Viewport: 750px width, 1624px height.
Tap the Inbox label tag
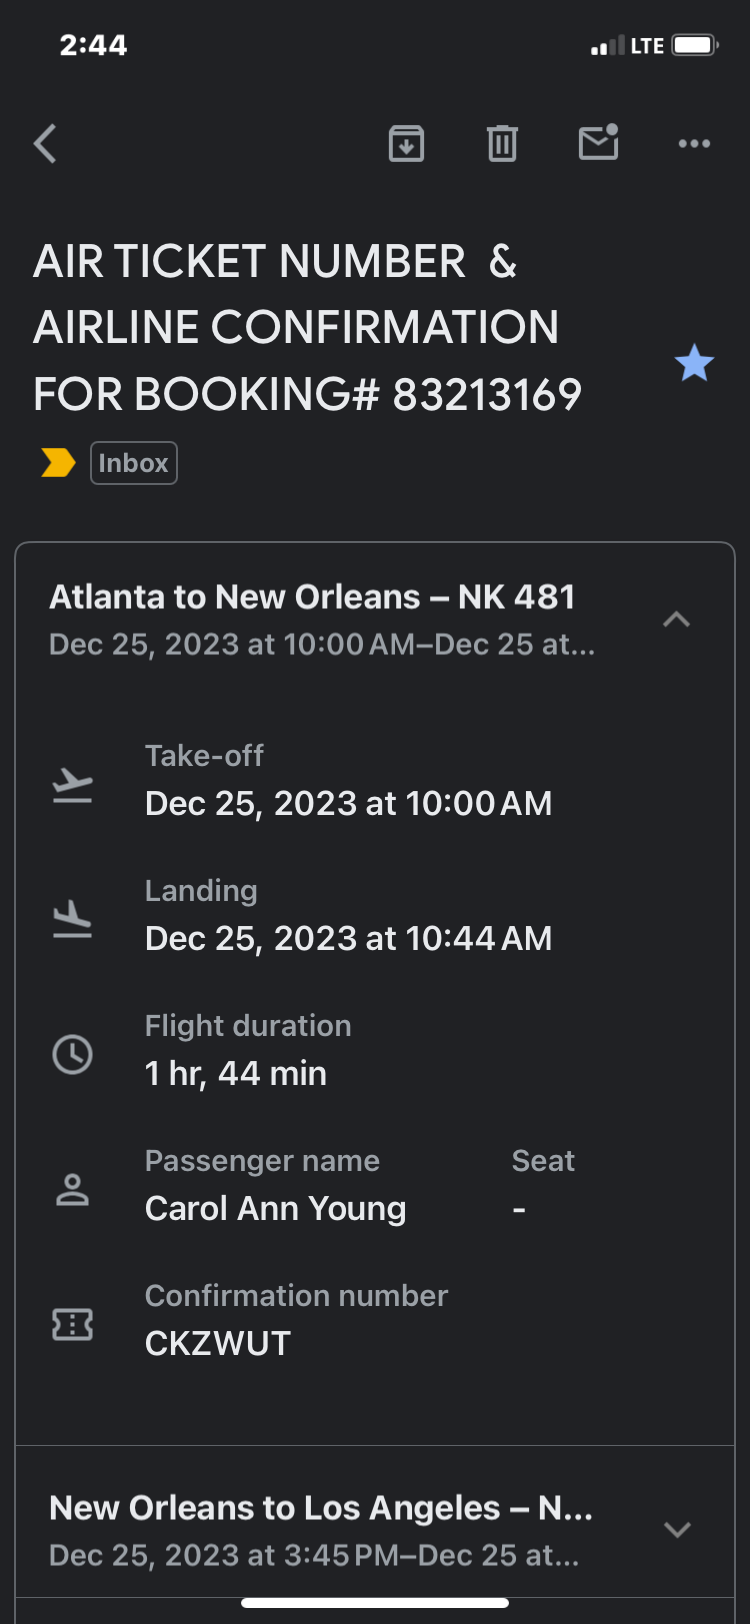coord(133,463)
